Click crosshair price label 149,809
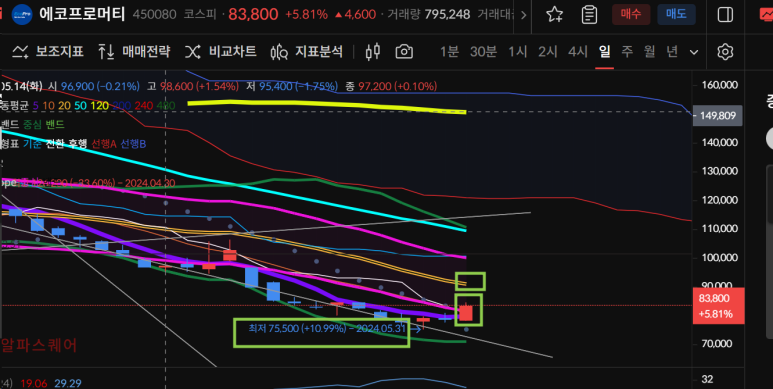773x389 pixels. click(717, 116)
